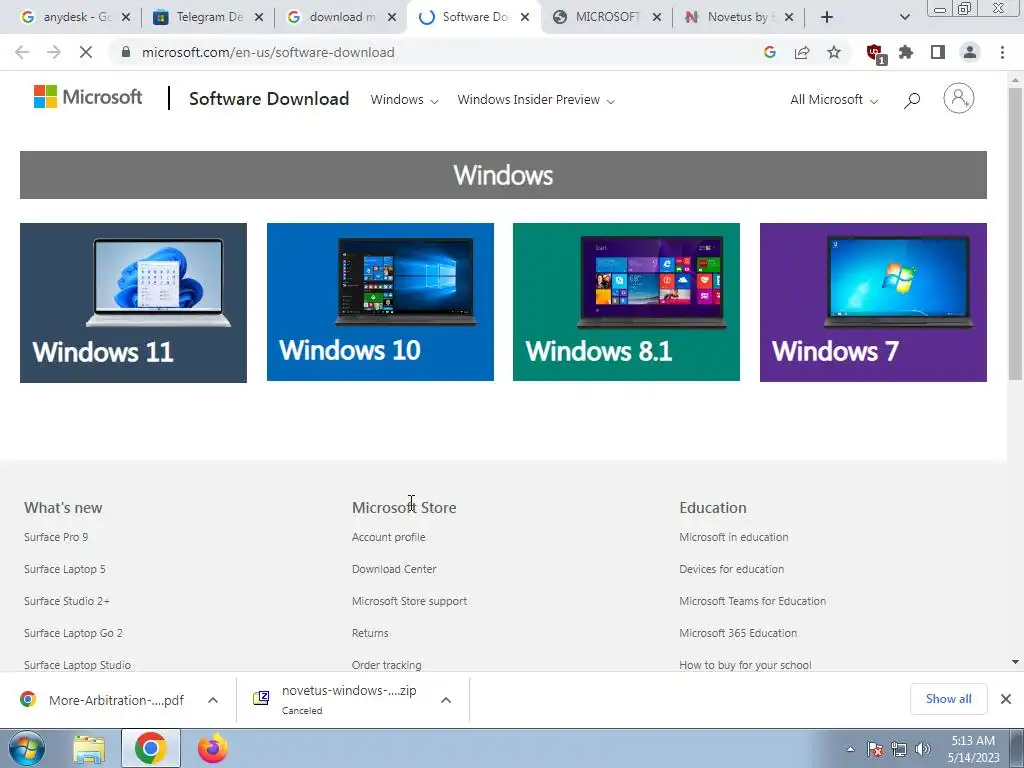This screenshot has width=1024, height=768.
Task: Bookmark this page with the star
Action: (834, 52)
